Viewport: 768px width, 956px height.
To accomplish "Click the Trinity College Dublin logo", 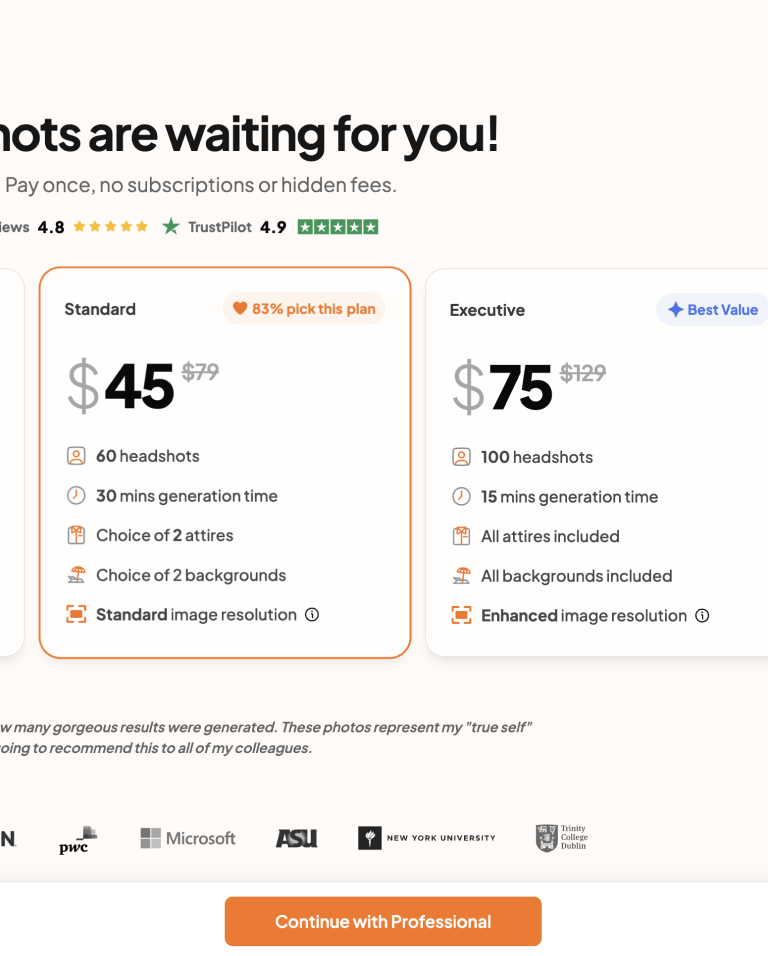I will [561, 838].
